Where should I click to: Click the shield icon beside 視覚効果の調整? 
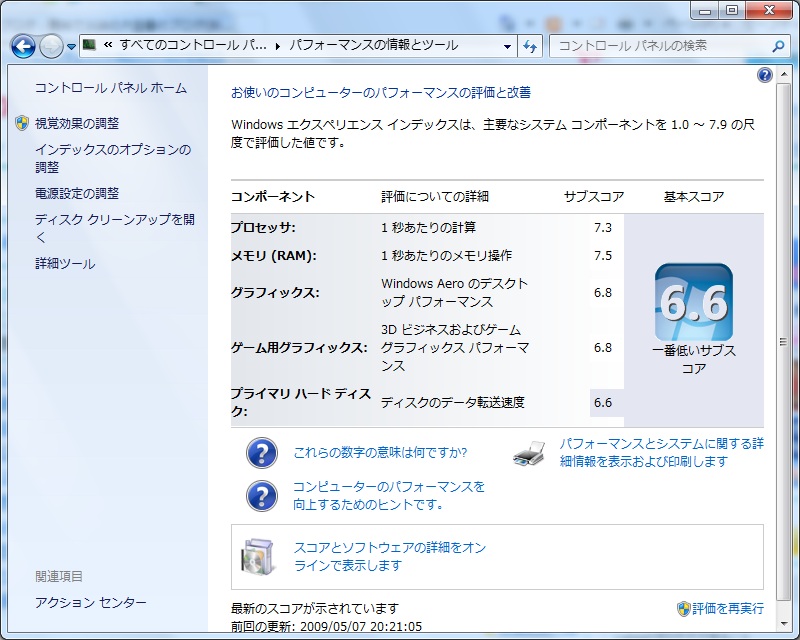22,123
